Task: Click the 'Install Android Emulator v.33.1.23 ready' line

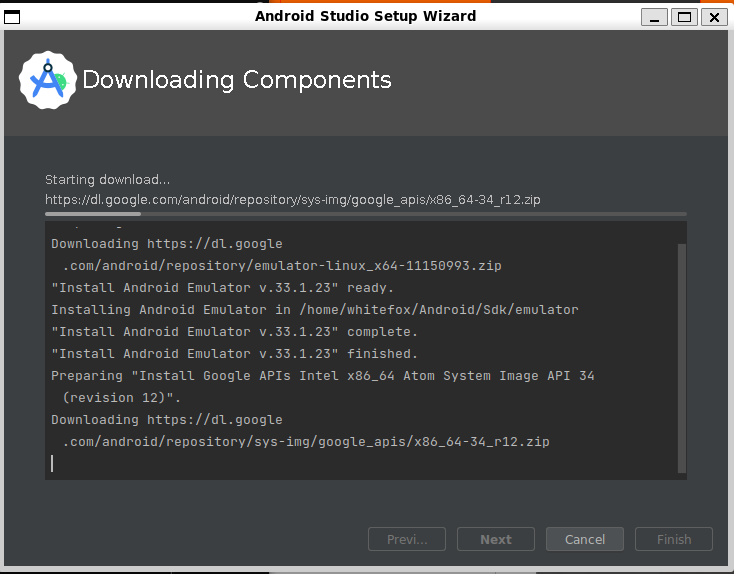Action: pos(222,288)
